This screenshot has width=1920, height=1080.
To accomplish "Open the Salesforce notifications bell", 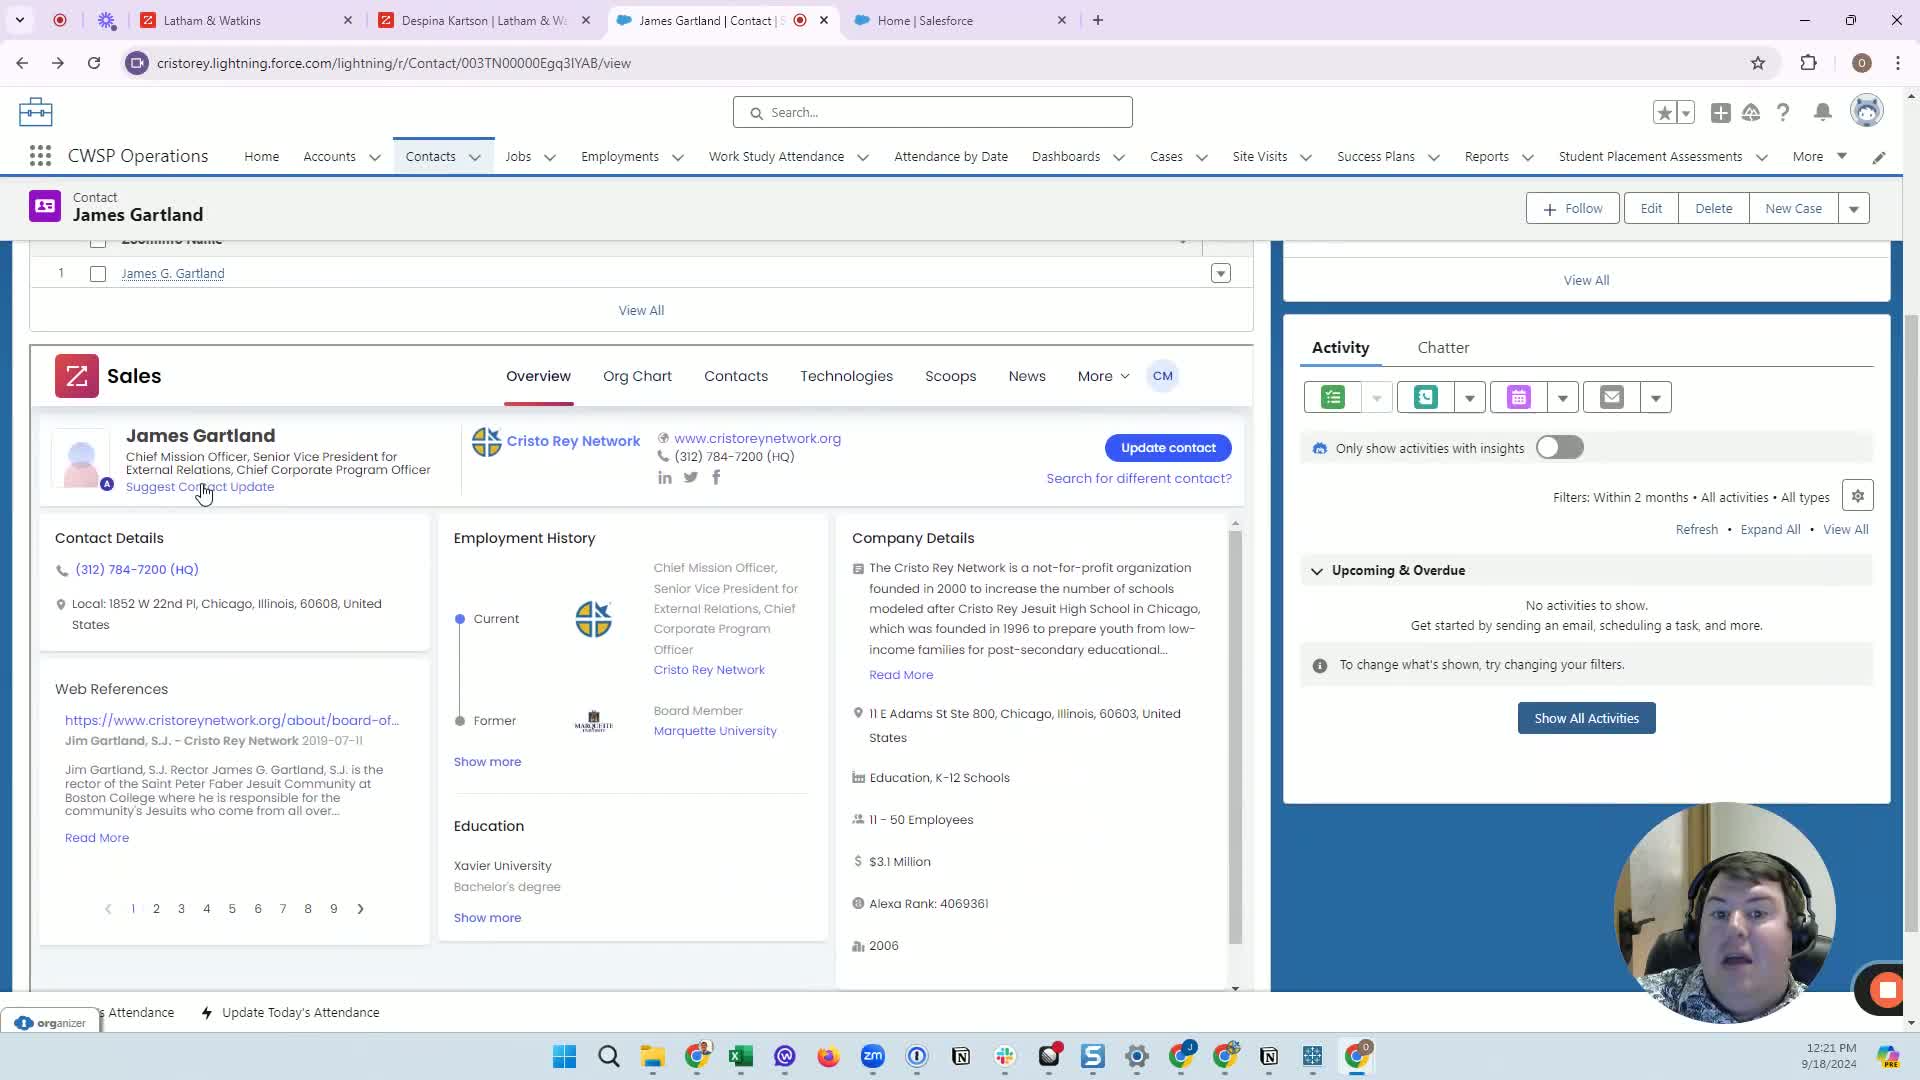I will [x=1823, y=113].
